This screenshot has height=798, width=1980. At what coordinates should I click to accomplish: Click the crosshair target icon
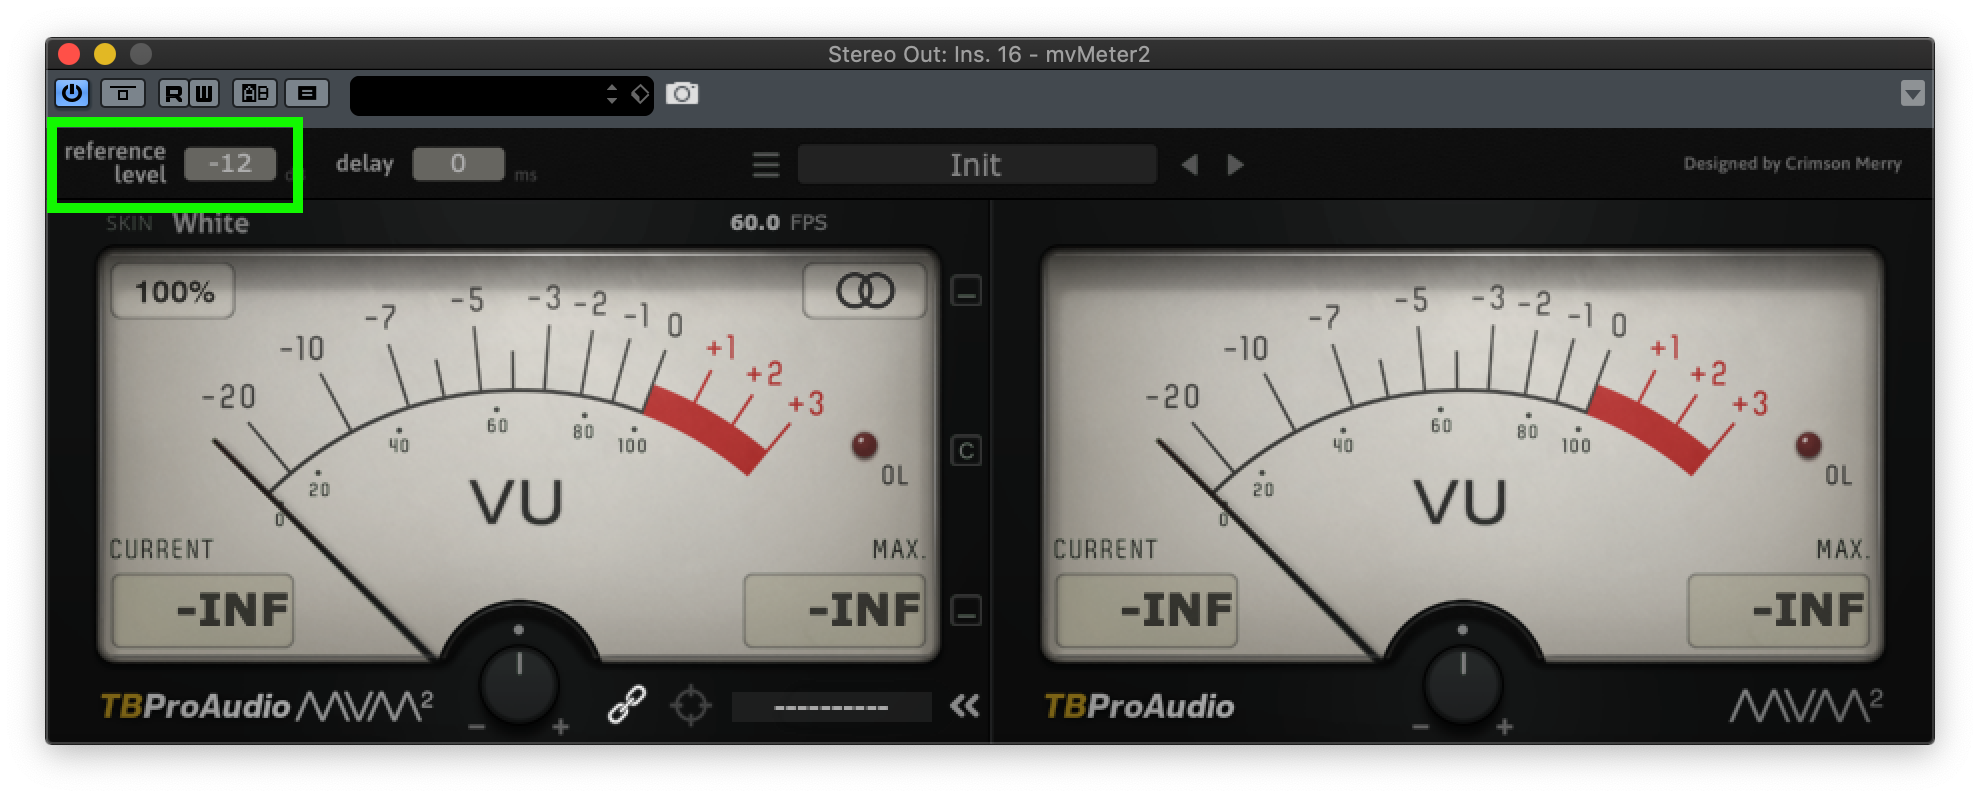[691, 706]
